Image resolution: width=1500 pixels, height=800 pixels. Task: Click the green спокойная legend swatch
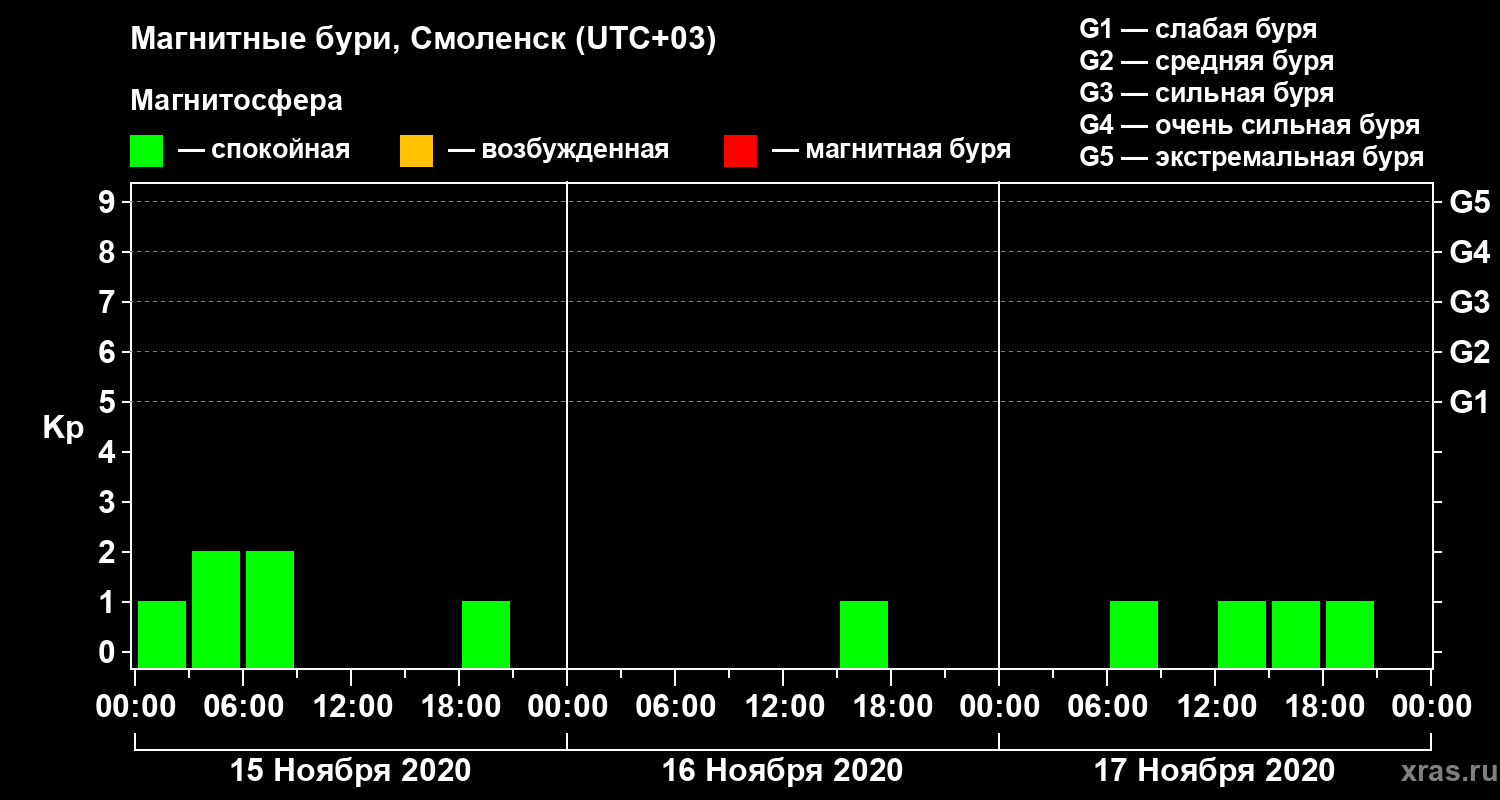pos(146,151)
